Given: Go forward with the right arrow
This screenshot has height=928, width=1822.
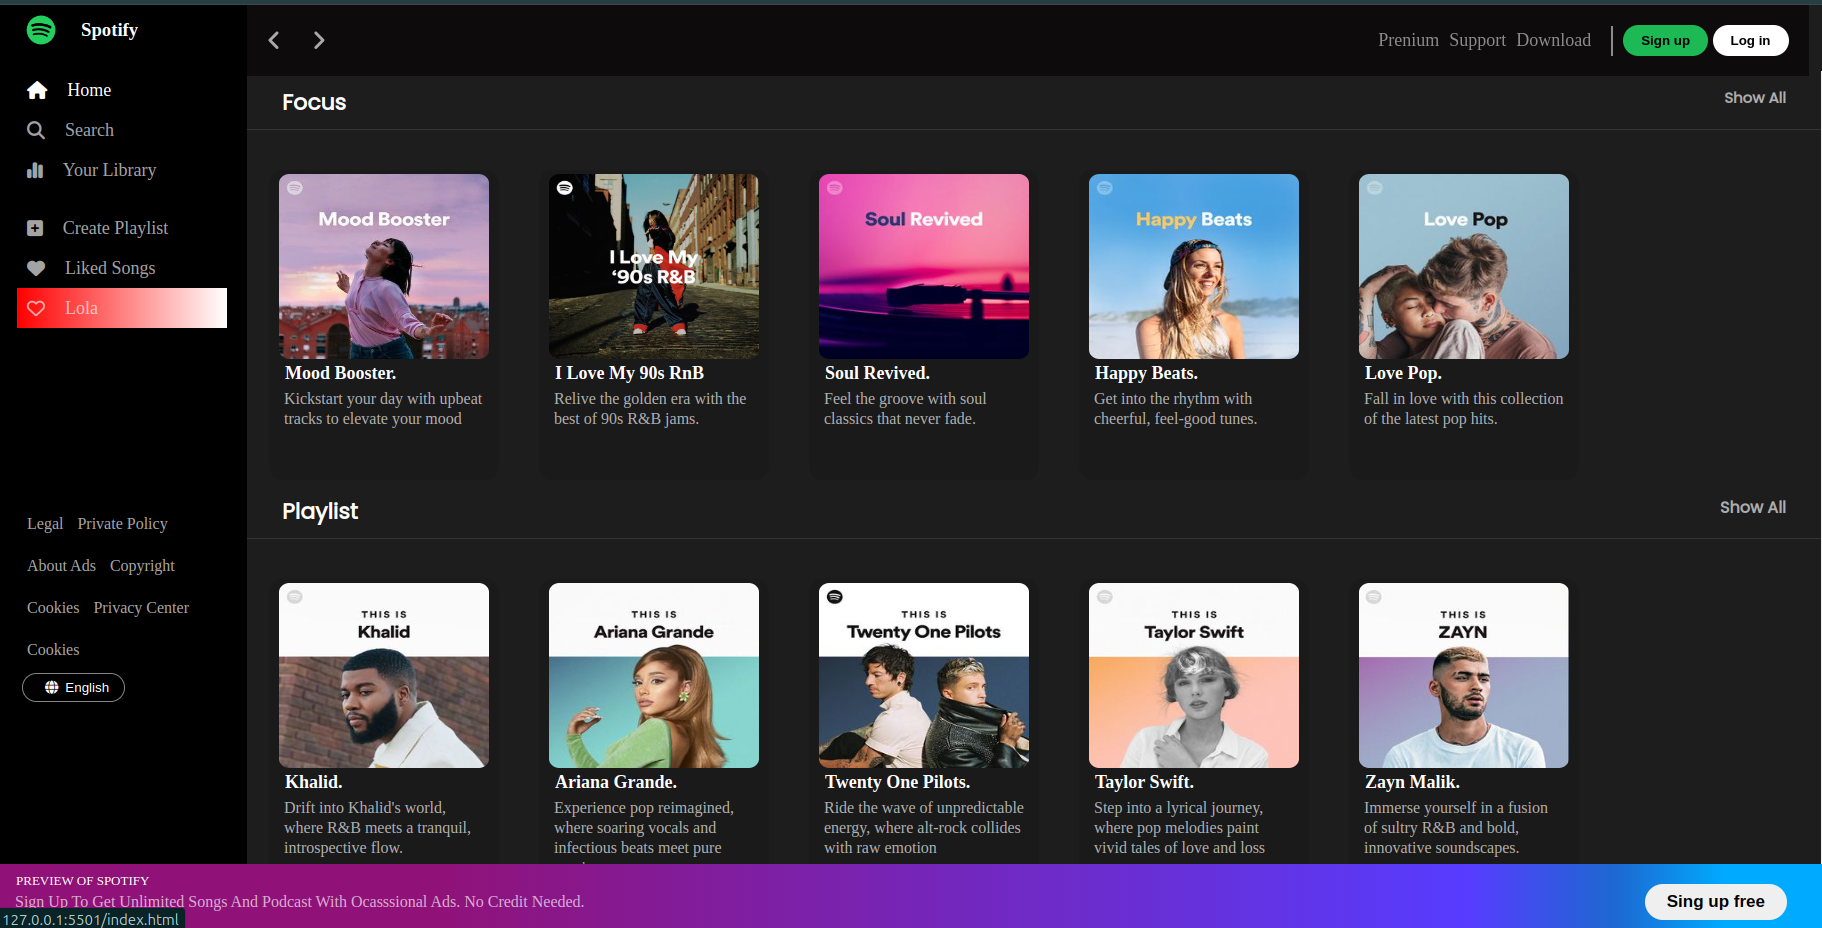Looking at the screenshot, I should (319, 40).
